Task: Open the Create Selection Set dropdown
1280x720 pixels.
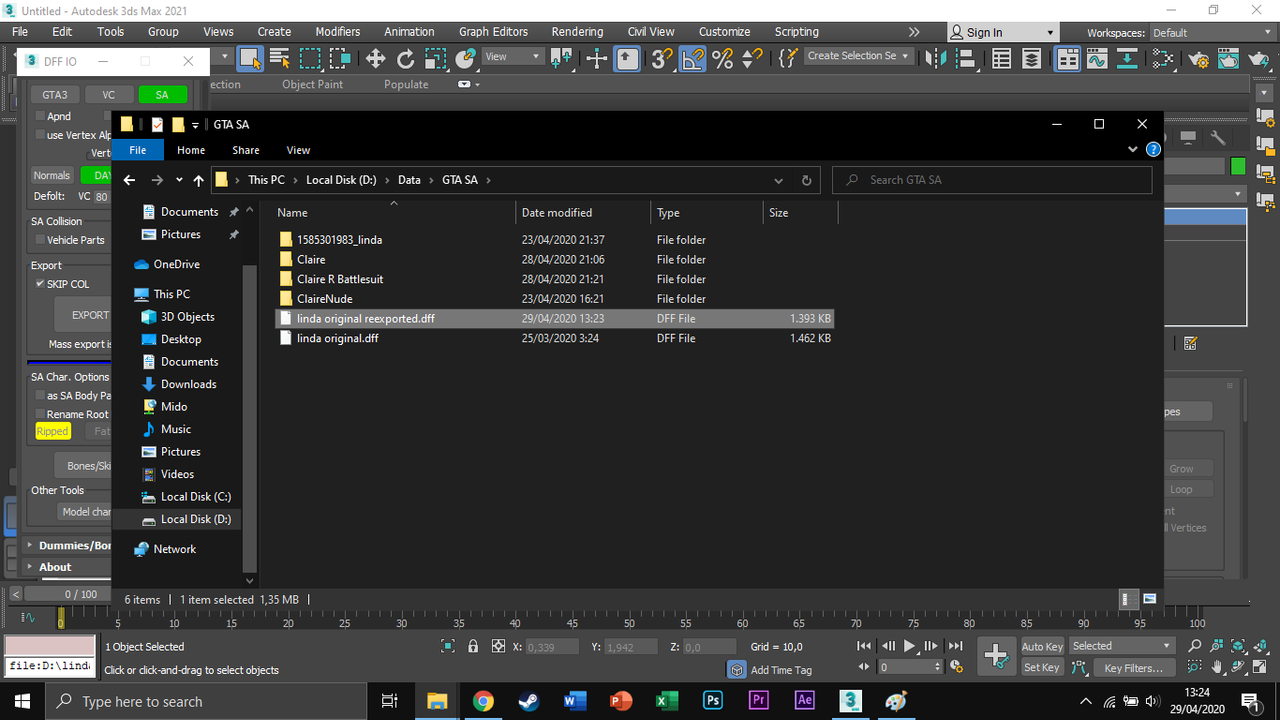Action: (x=858, y=56)
